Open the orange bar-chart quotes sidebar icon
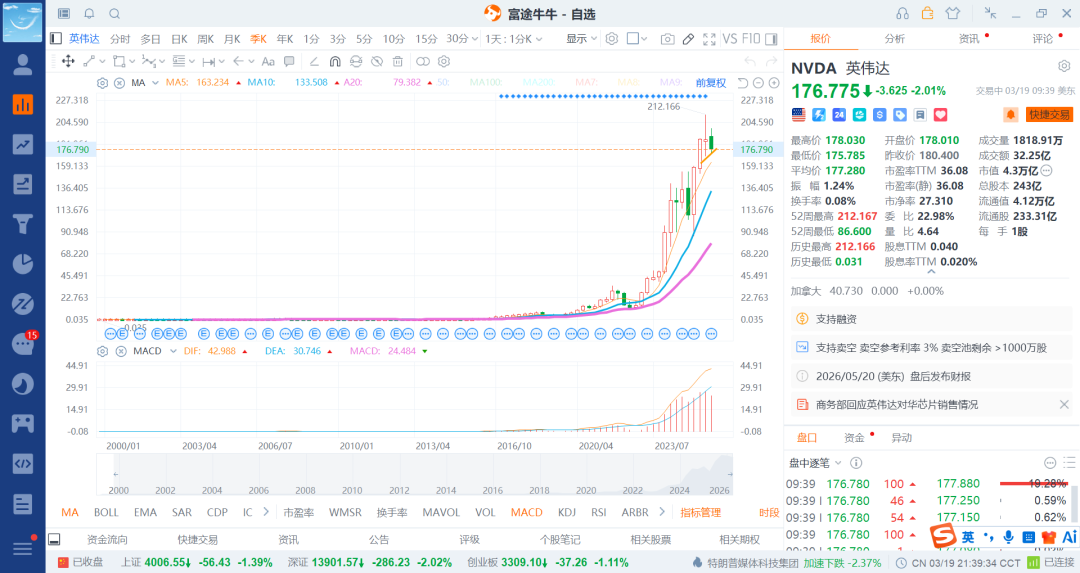 (23, 104)
